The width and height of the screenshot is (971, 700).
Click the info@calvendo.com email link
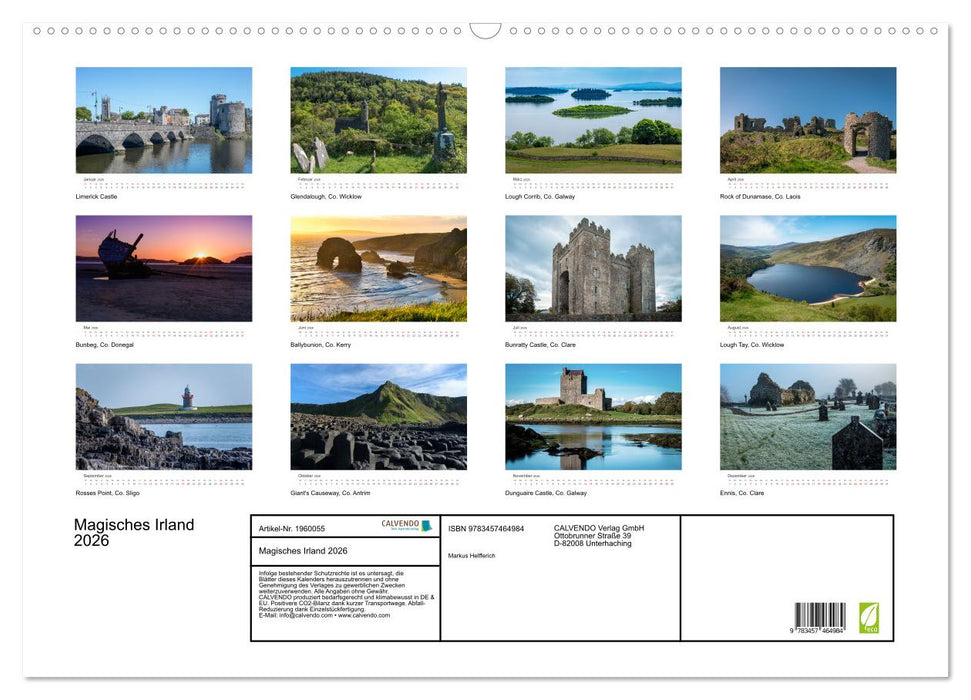(x=301, y=616)
